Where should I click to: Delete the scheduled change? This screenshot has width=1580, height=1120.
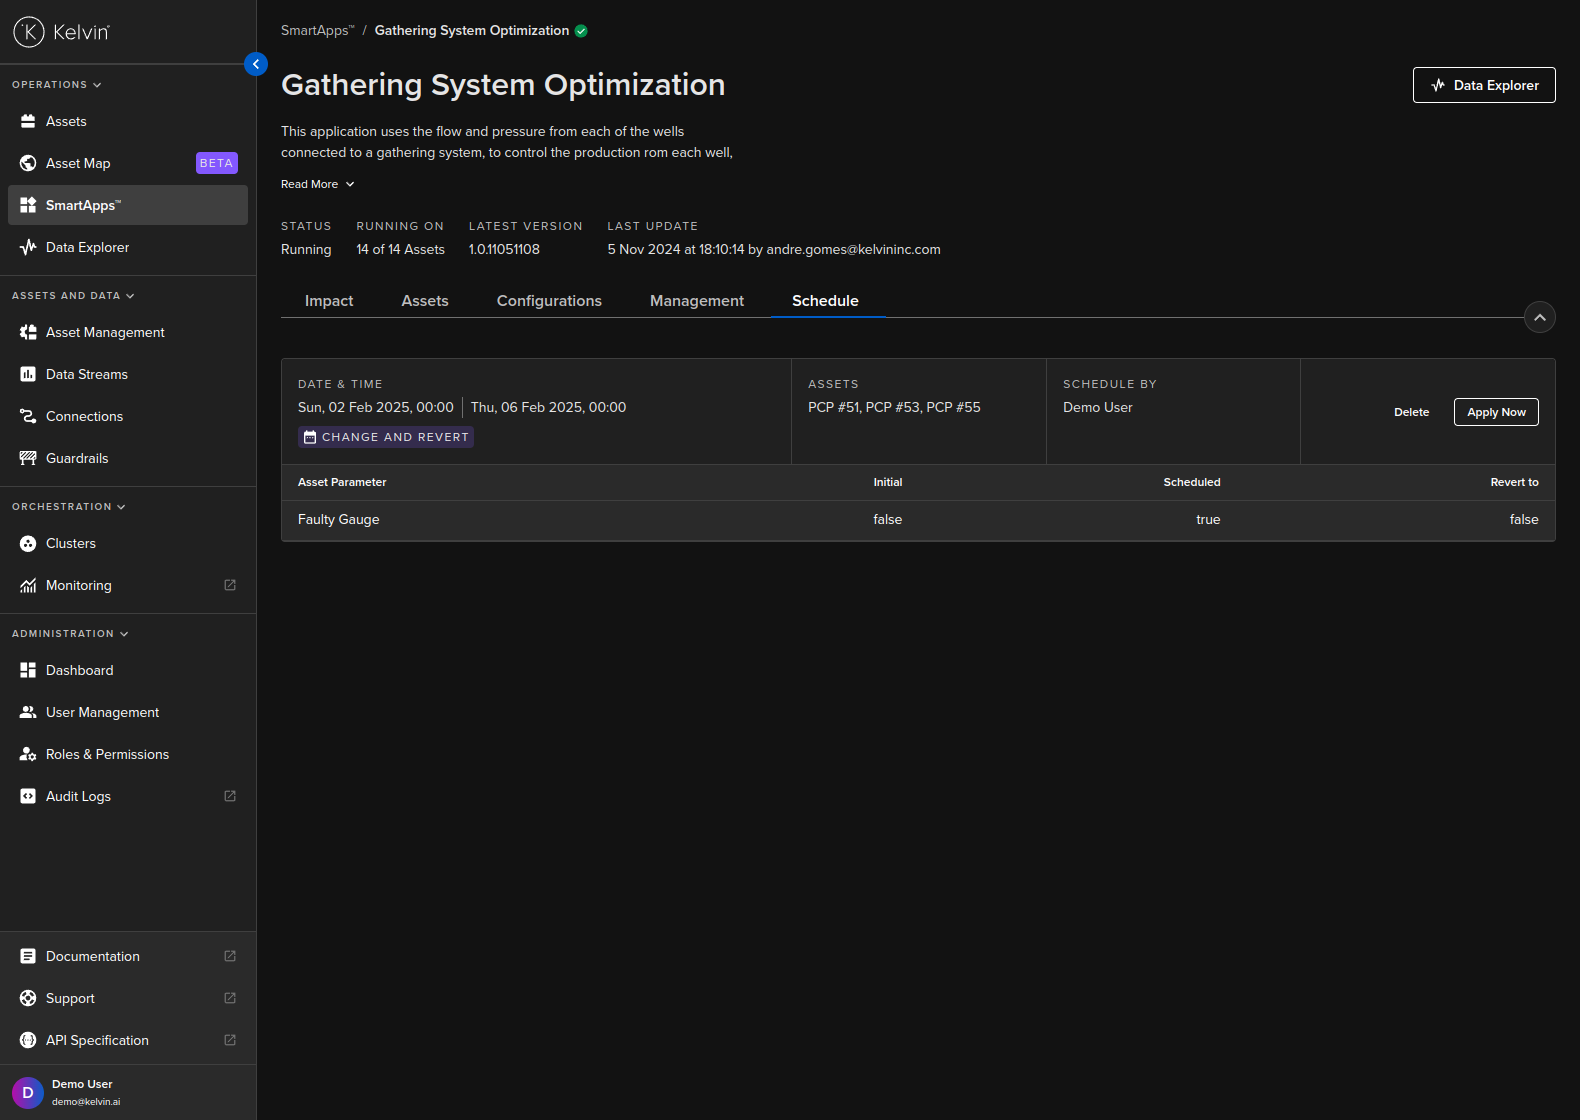[x=1411, y=412]
